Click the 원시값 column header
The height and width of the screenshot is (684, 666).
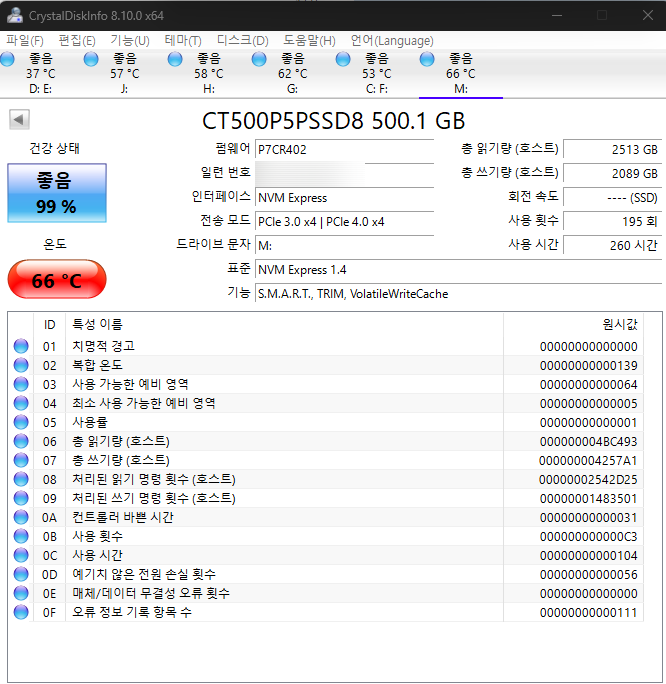click(574, 324)
